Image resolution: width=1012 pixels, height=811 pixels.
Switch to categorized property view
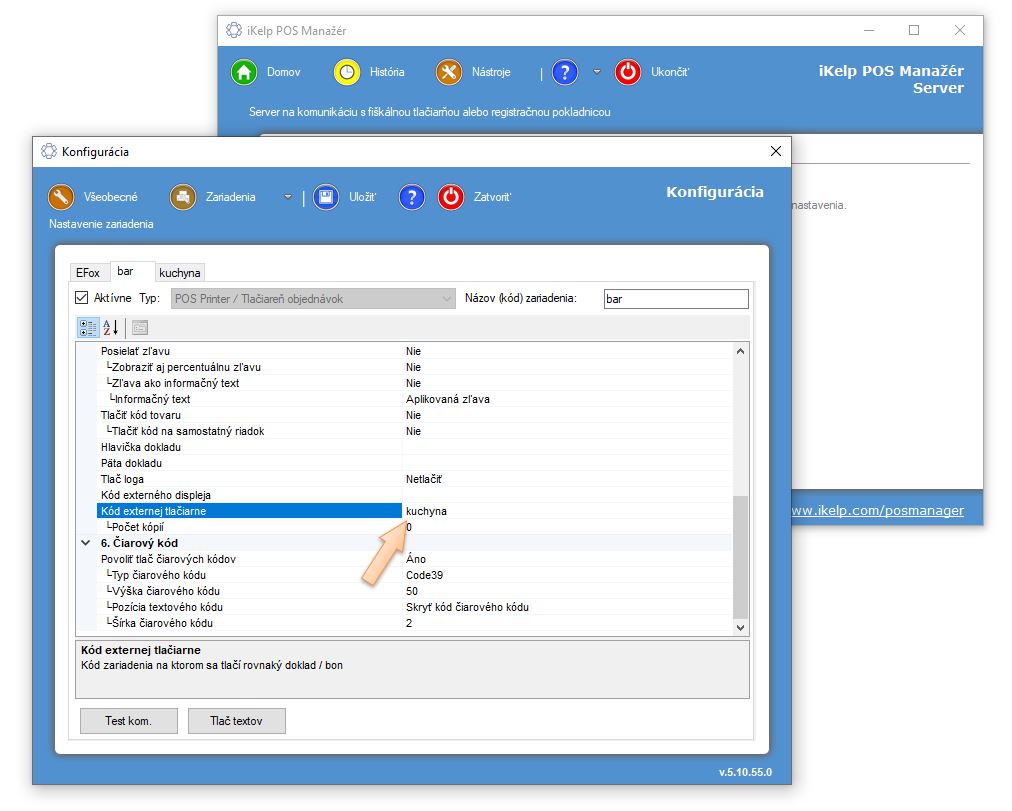[x=88, y=327]
